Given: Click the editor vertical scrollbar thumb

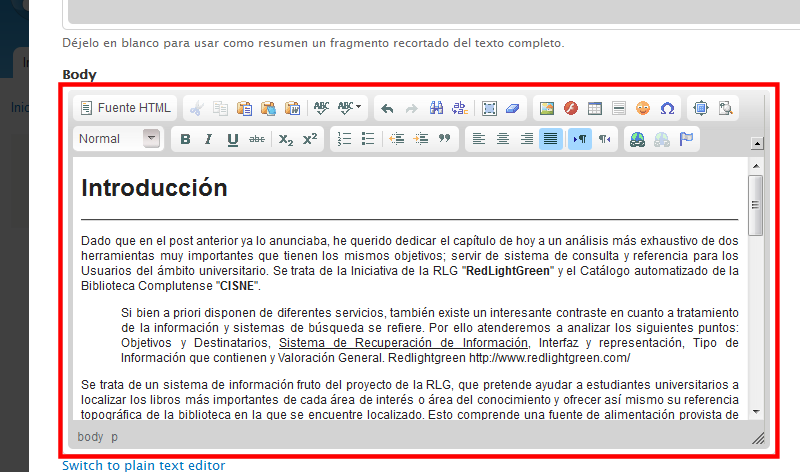Looking at the screenshot, I should tap(756, 205).
